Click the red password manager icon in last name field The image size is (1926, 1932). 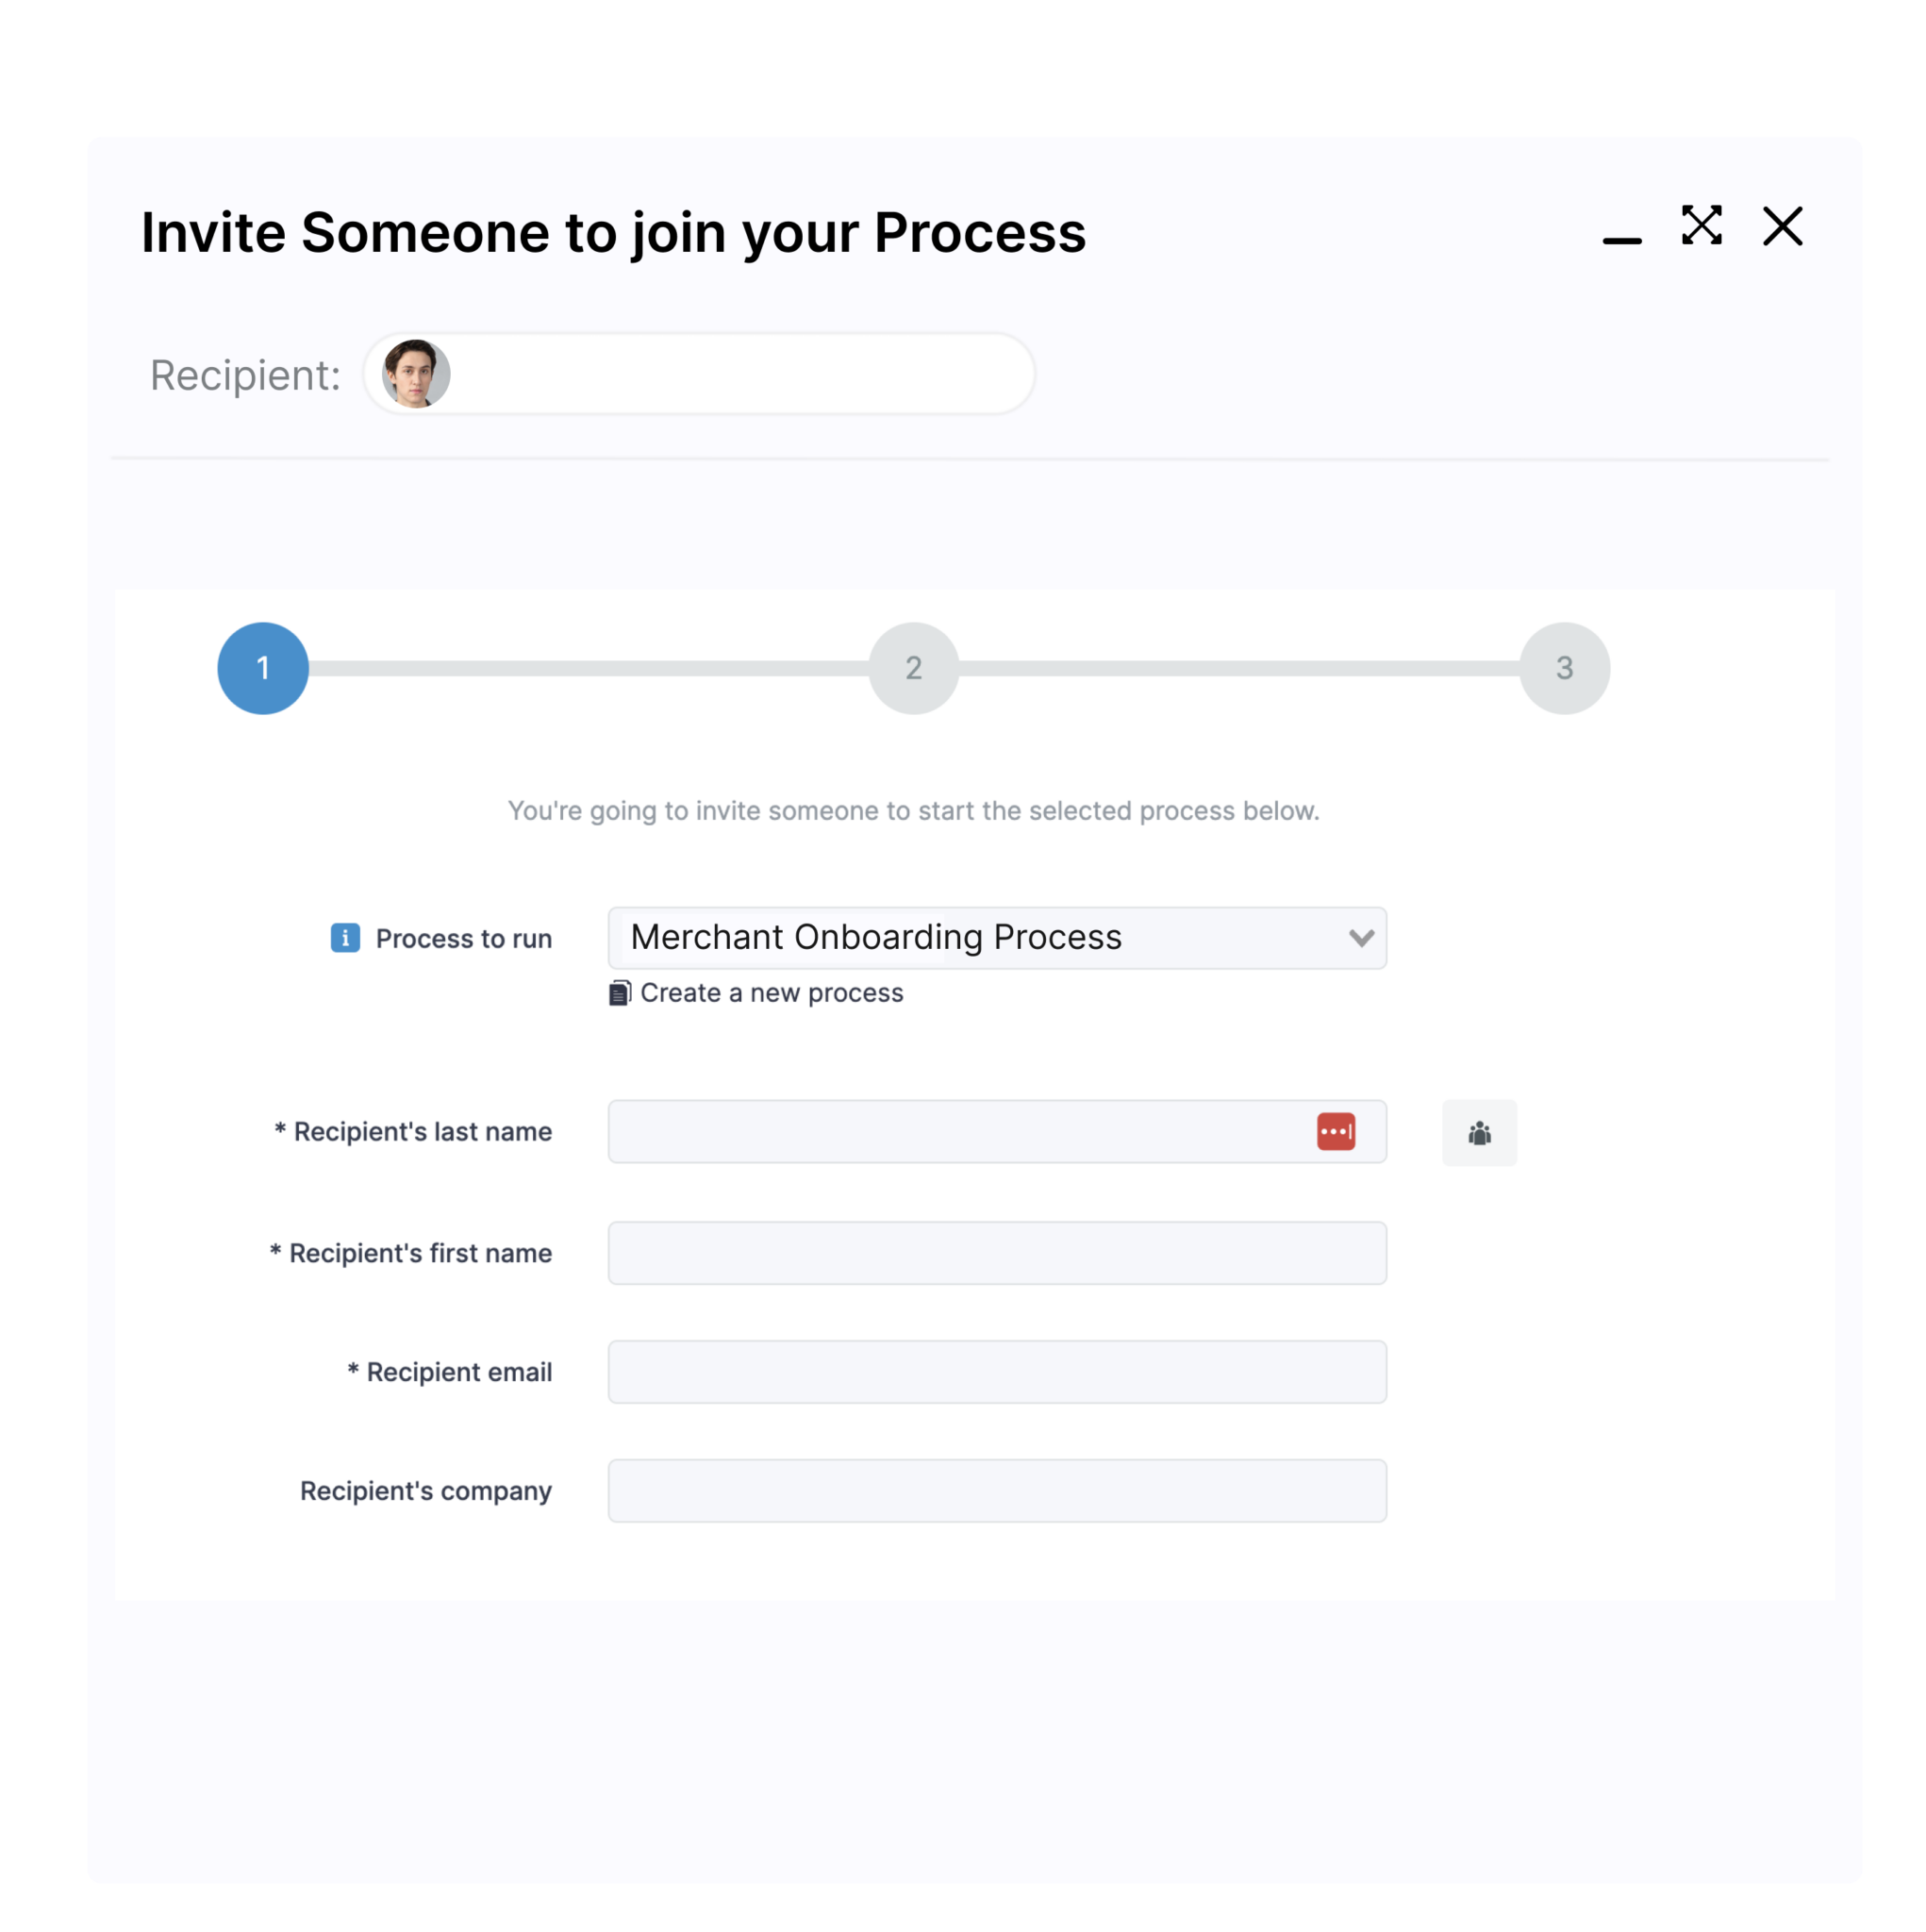[x=1337, y=1130]
